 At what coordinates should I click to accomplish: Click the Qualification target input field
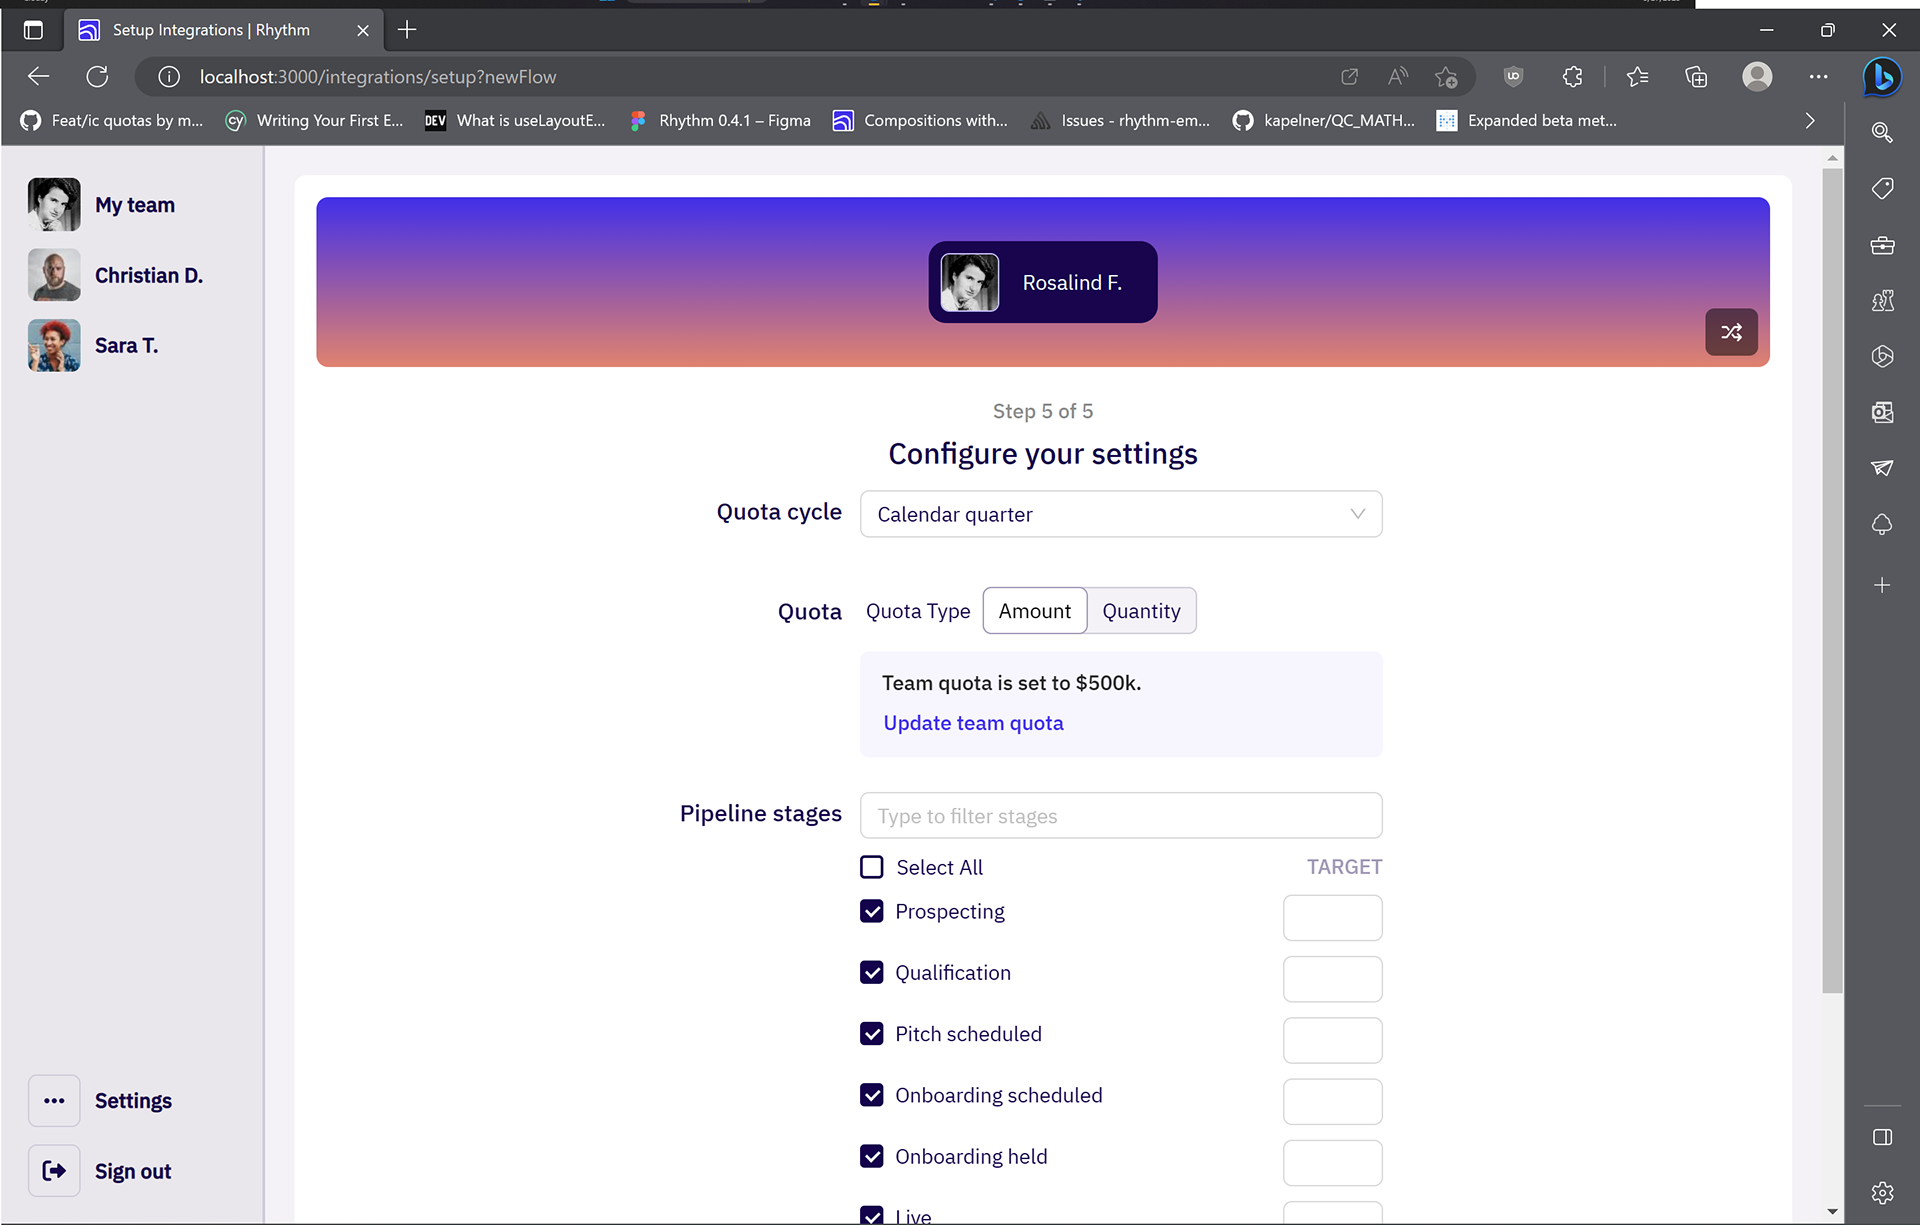[x=1332, y=979]
